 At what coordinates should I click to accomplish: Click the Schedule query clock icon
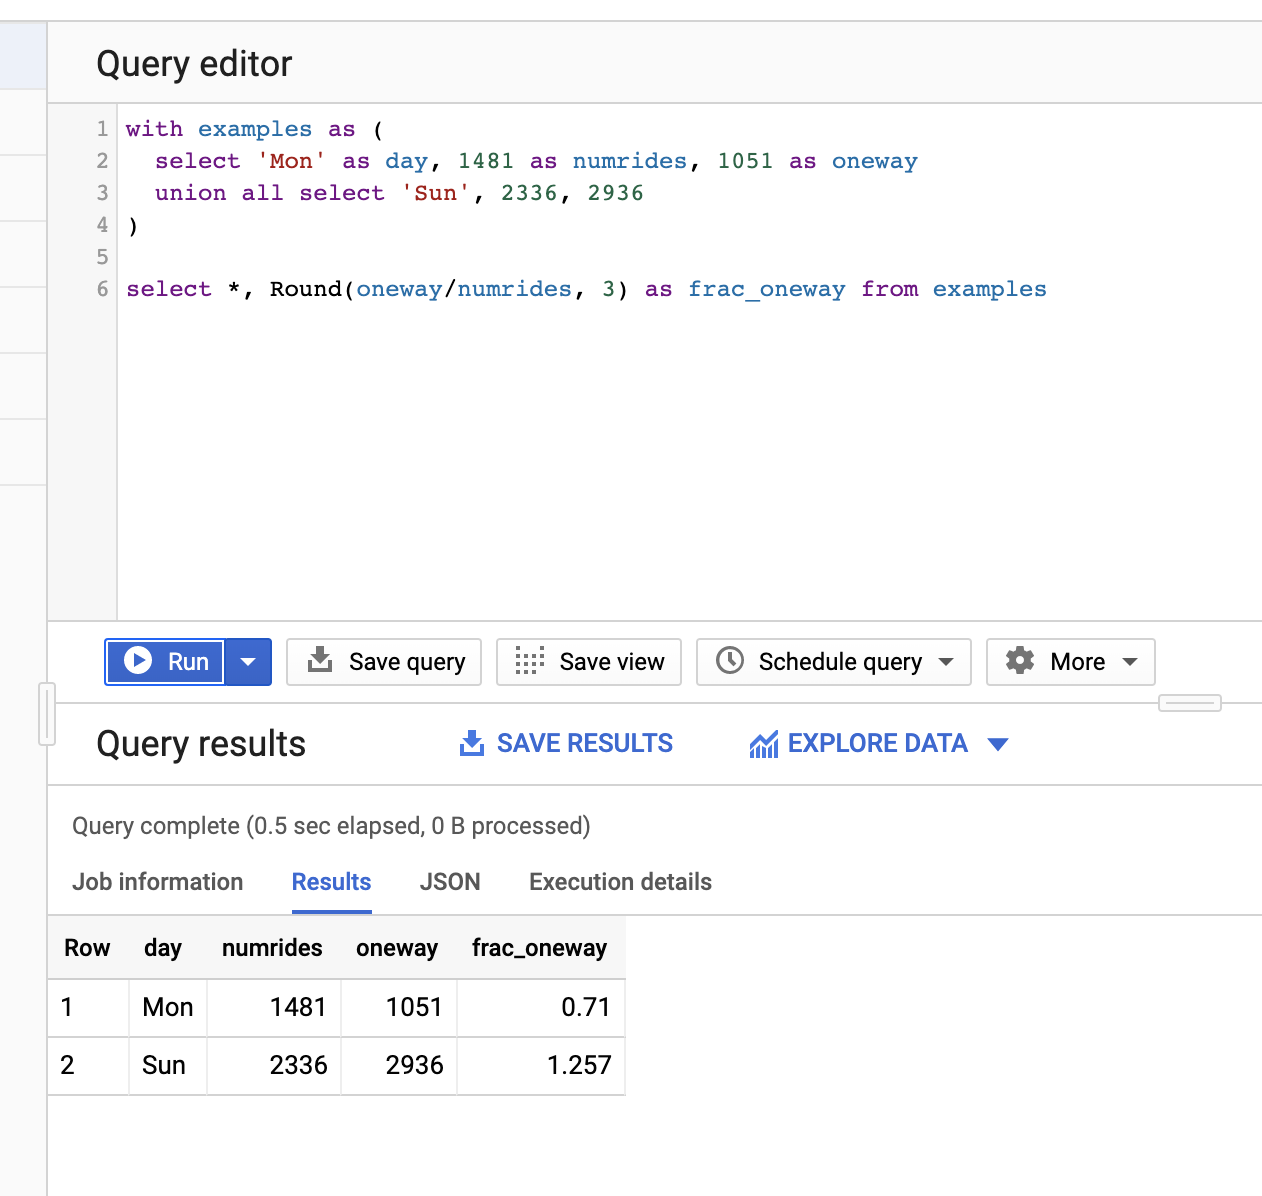point(729,661)
